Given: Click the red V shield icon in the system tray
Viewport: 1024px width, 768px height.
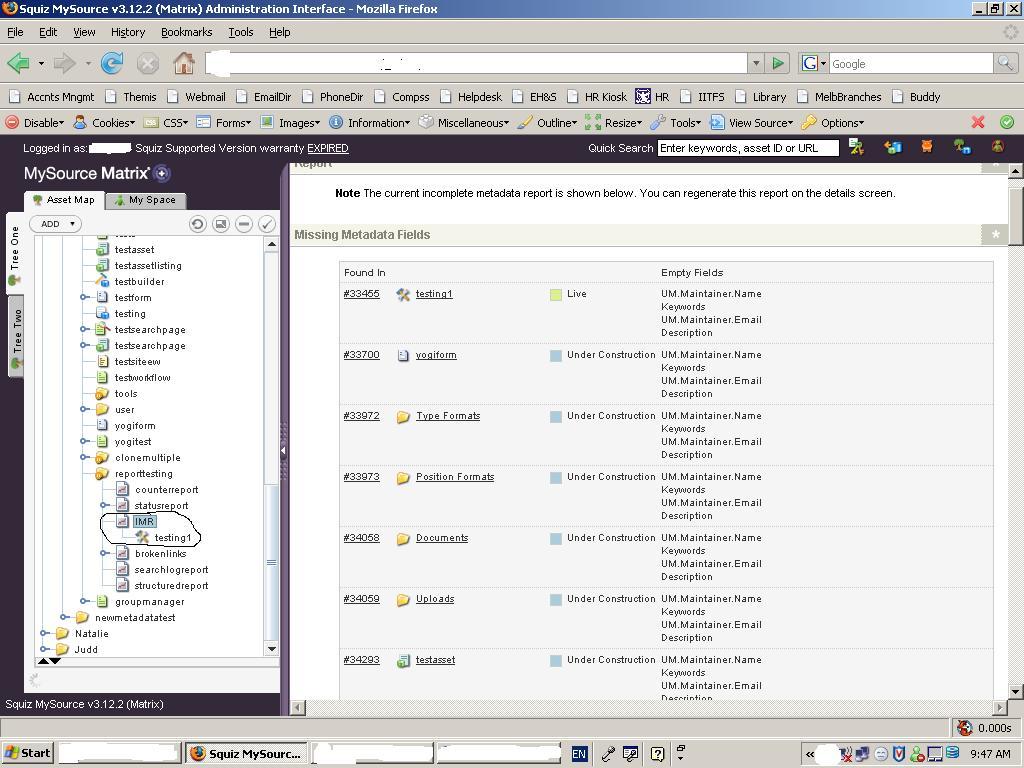Looking at the screenshot, I should coord(899,754).
